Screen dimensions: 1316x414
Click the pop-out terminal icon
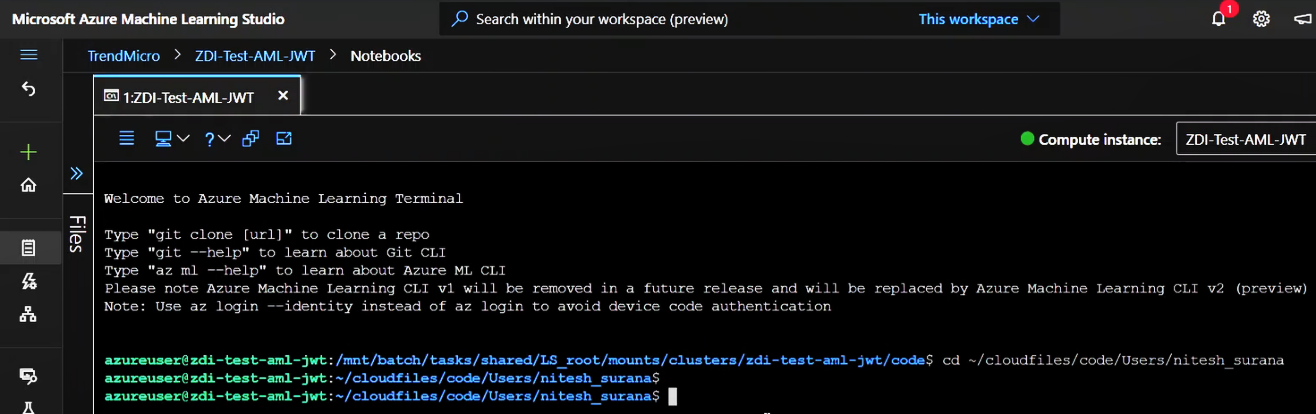point(284,139)
